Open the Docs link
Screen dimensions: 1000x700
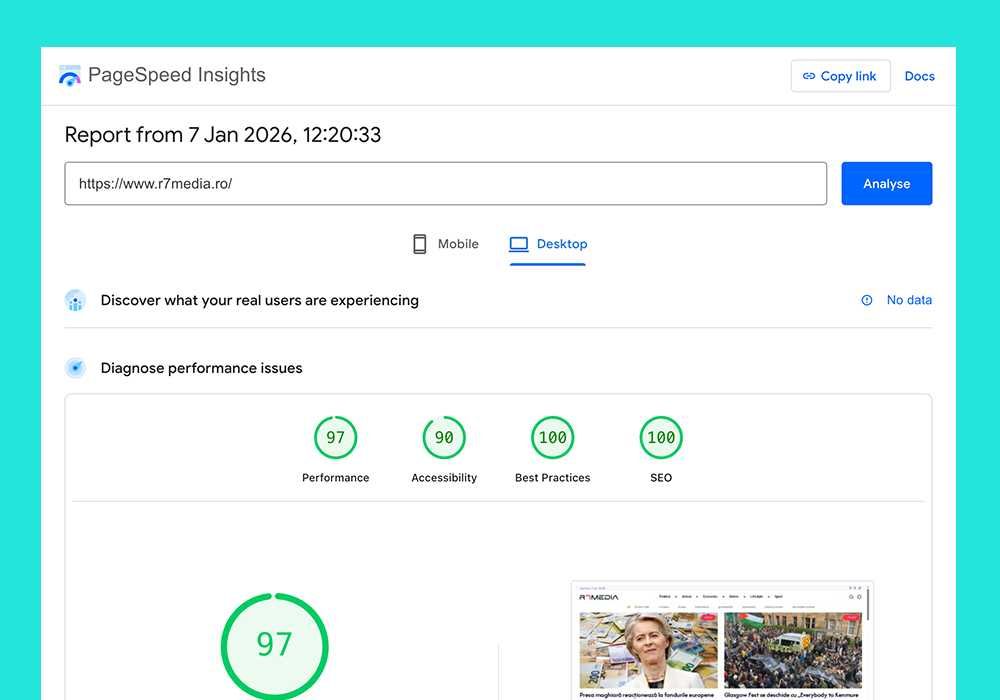click(x=919, y=76)
